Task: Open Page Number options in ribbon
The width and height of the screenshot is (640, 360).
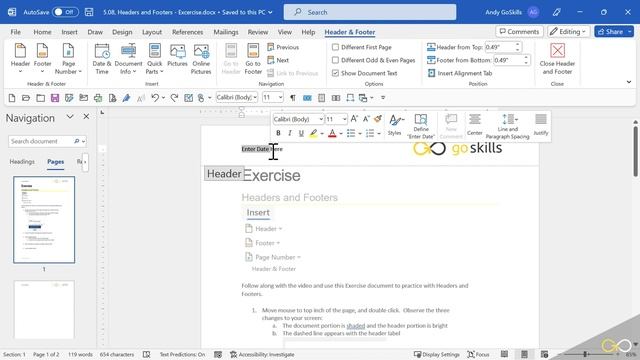Action: tap(68, 58)
